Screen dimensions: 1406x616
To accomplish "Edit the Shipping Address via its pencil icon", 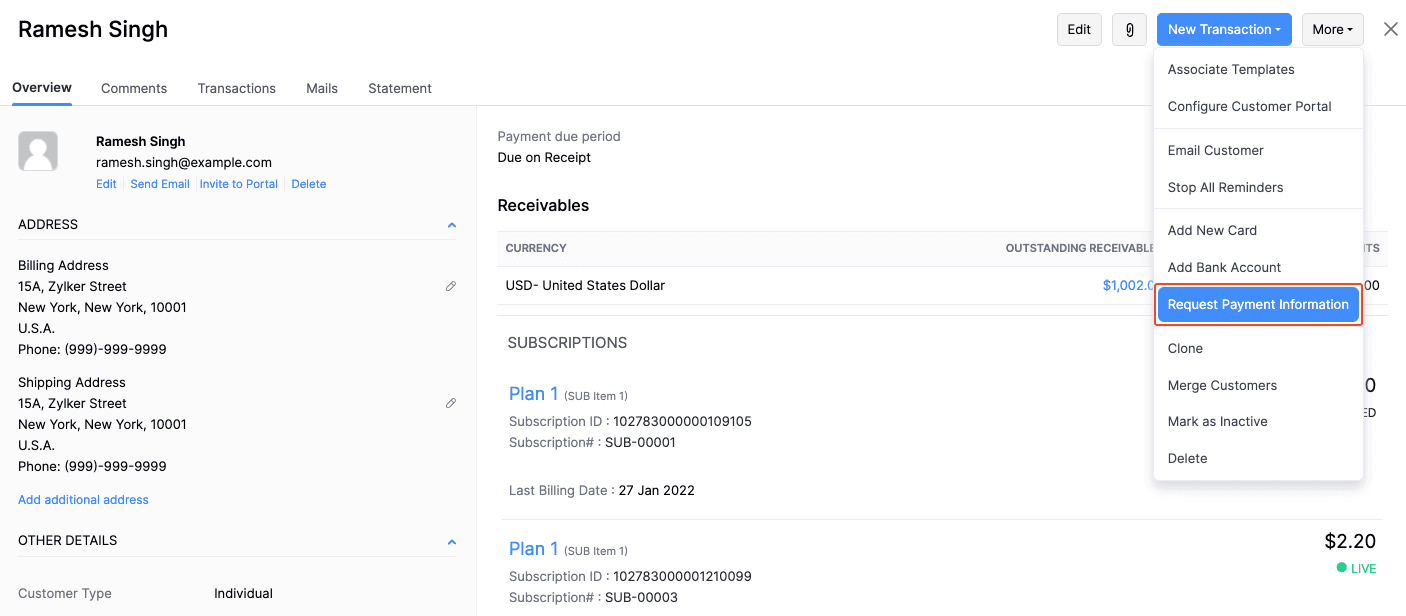I will click(x=451, y=402).
